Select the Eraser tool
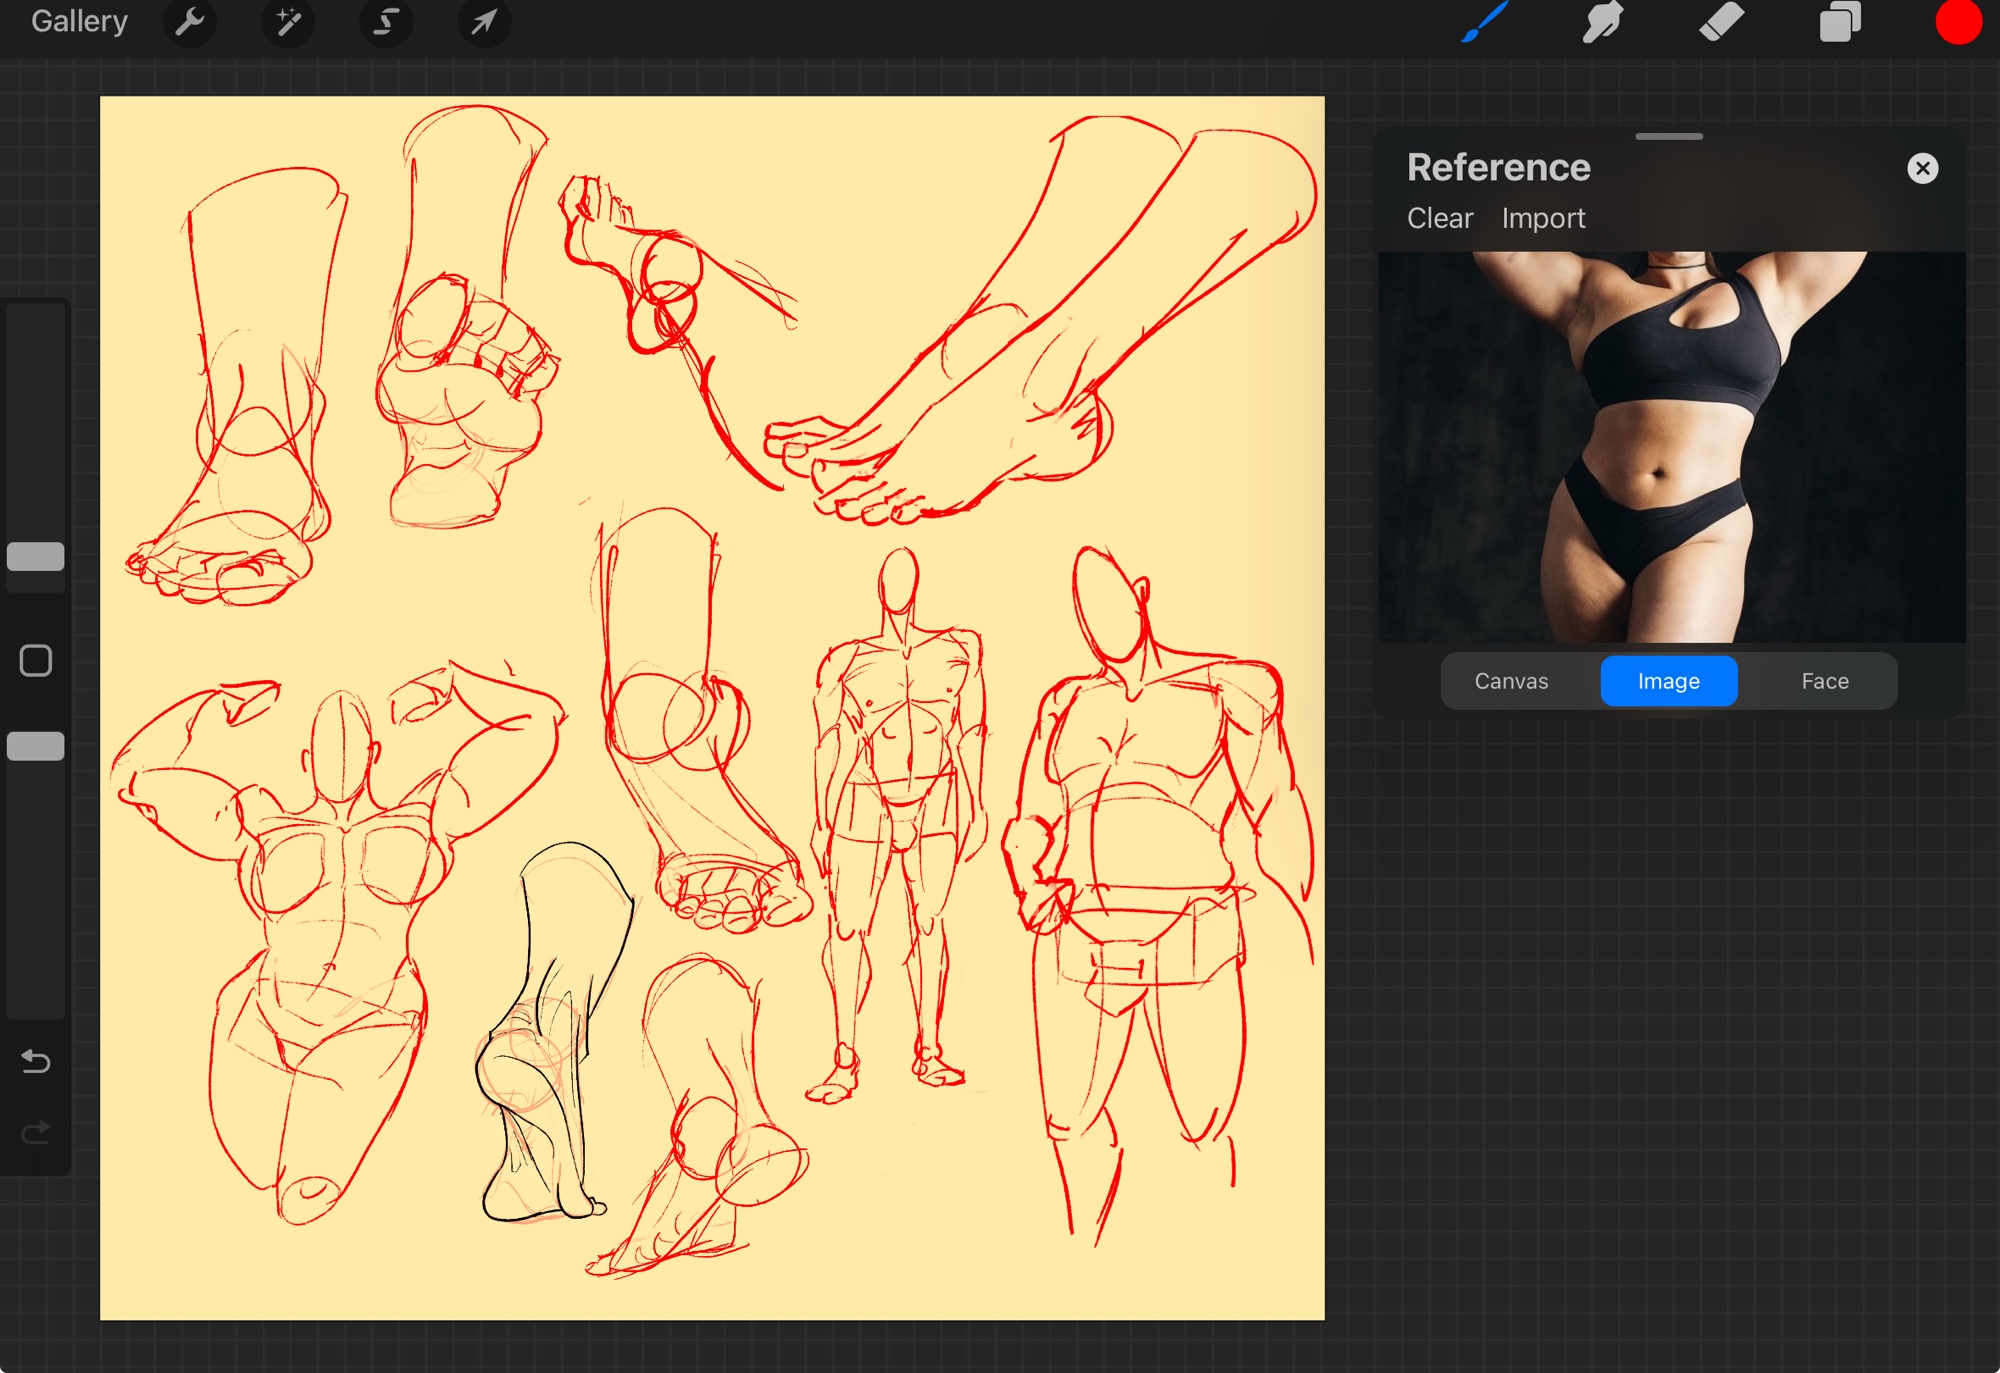The height and width of the screenshot is (1373, 2000). coord(1721,22)
